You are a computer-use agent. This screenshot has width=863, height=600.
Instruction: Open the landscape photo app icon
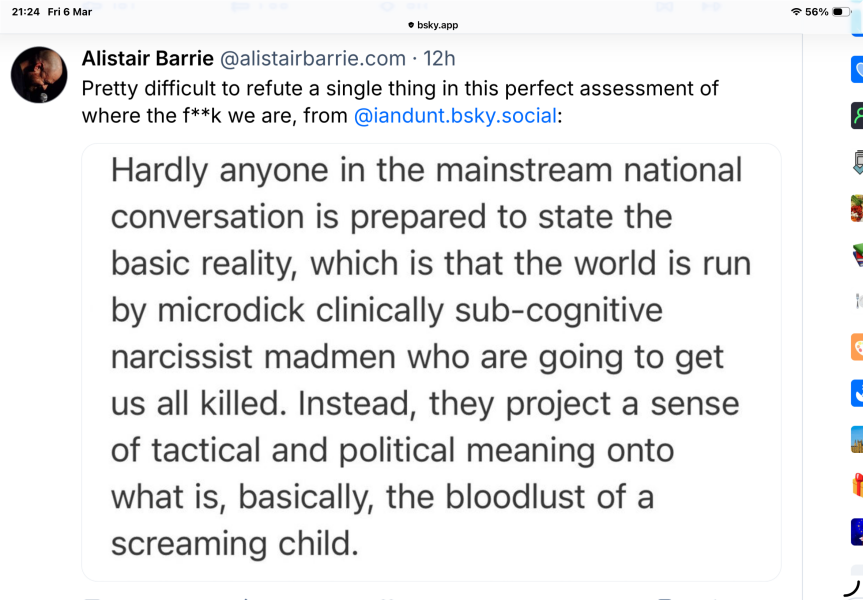(x=856, y=439)
